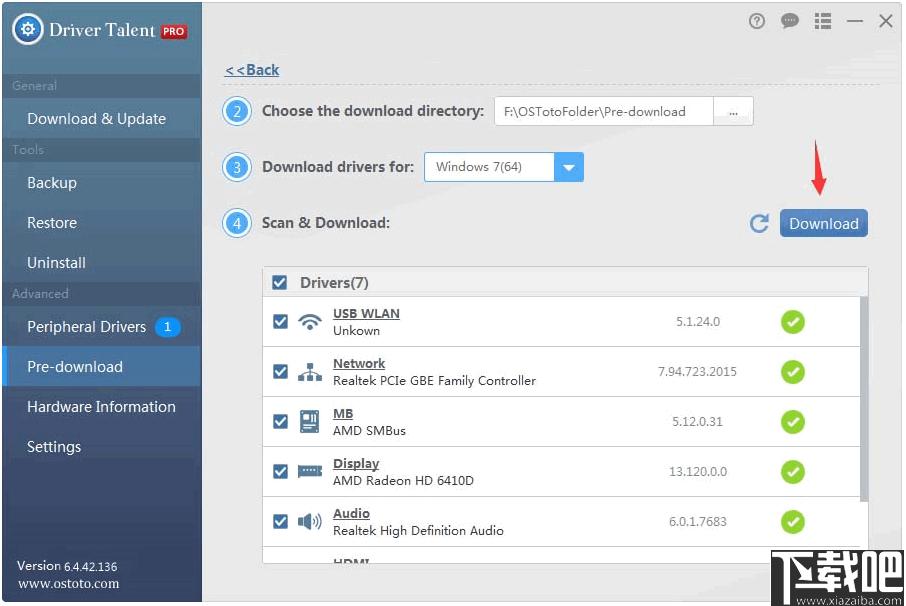Screen dimensions: 906x606
Task: Uncheck the Audio driver checkbox
Action: tap(280, 522)
